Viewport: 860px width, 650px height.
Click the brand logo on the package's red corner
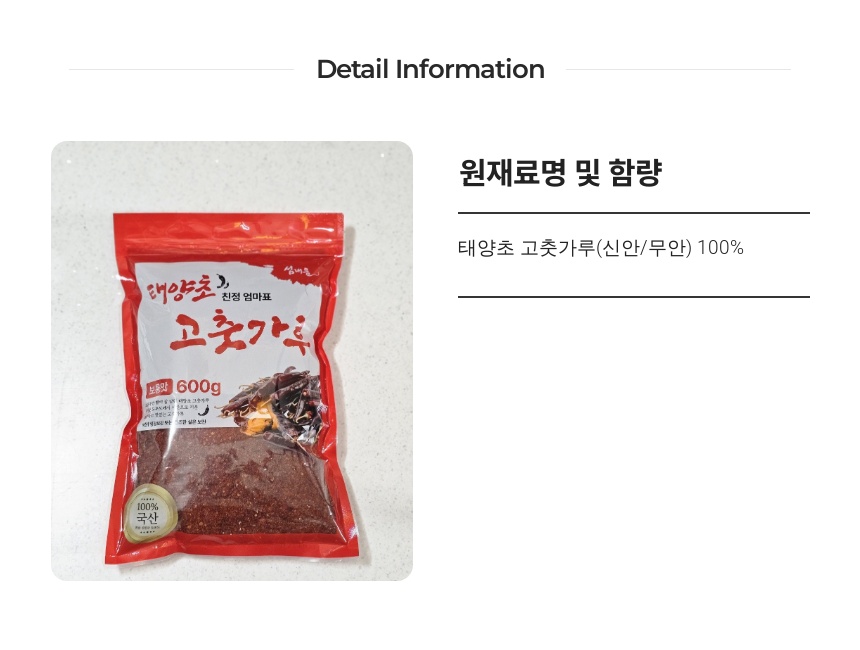pyautogui.click(x=298, y=270)
